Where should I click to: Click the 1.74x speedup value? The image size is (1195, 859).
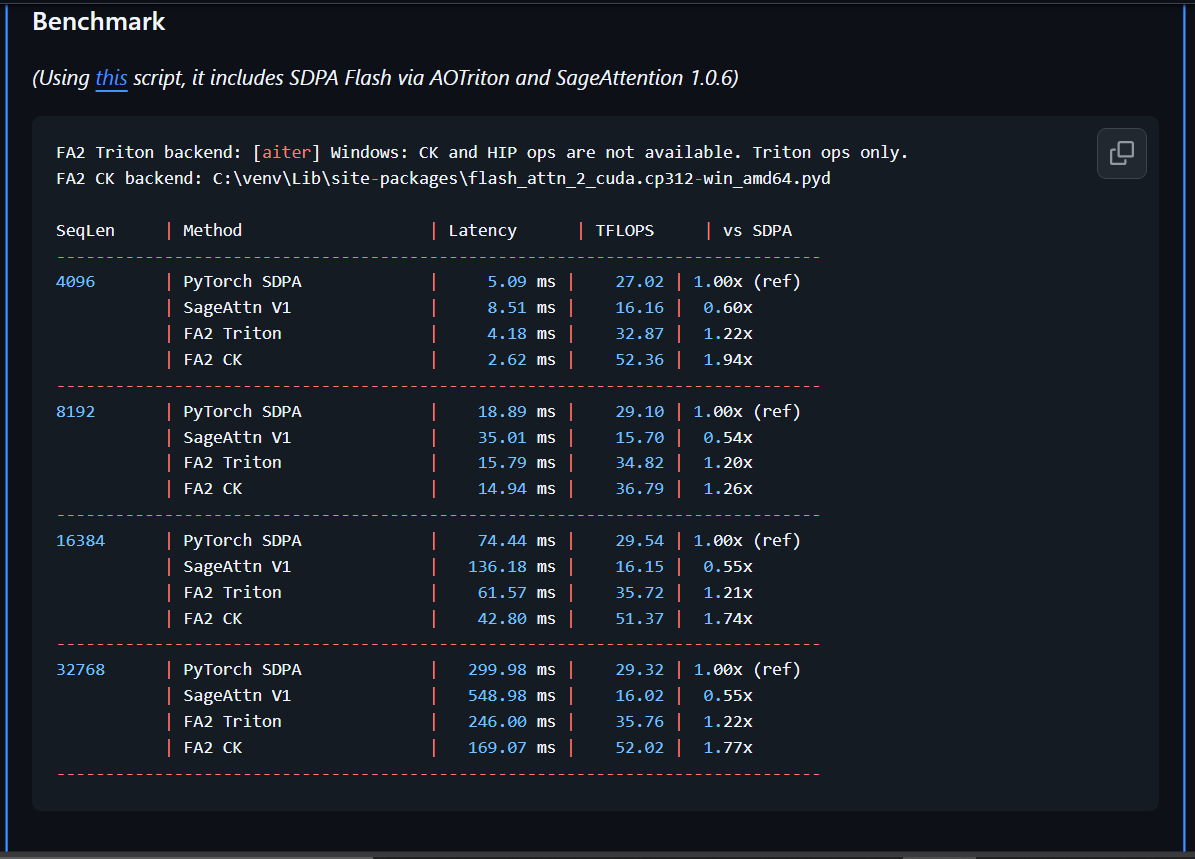pyautogui.click(x=728, y=618)
